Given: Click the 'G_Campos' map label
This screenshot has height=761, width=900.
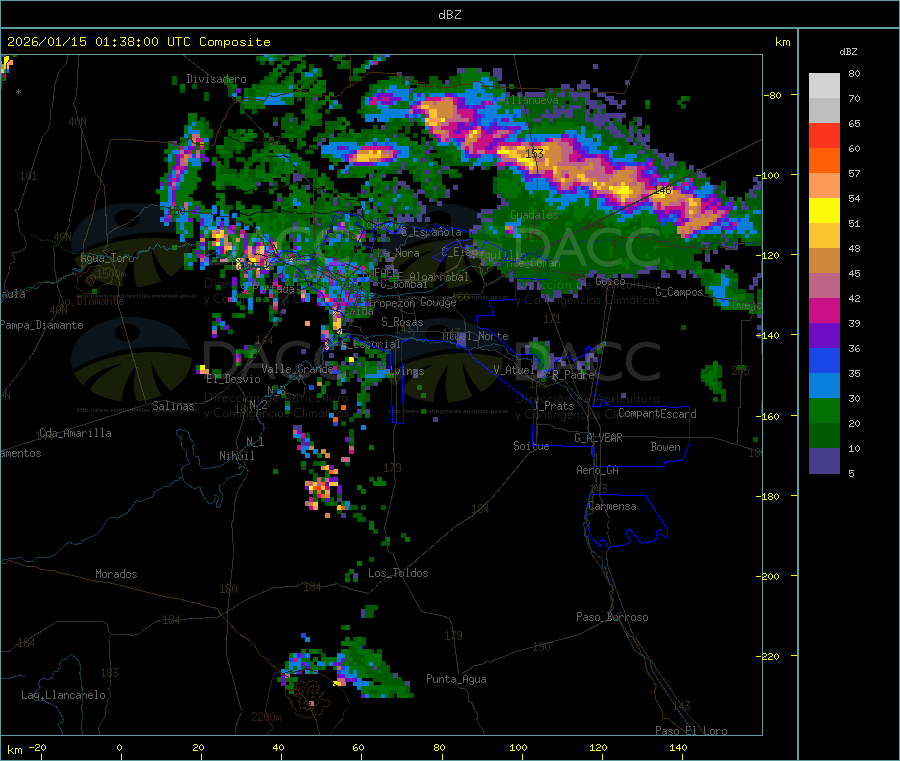Looking at the screenshot, I should click(679, 292).
